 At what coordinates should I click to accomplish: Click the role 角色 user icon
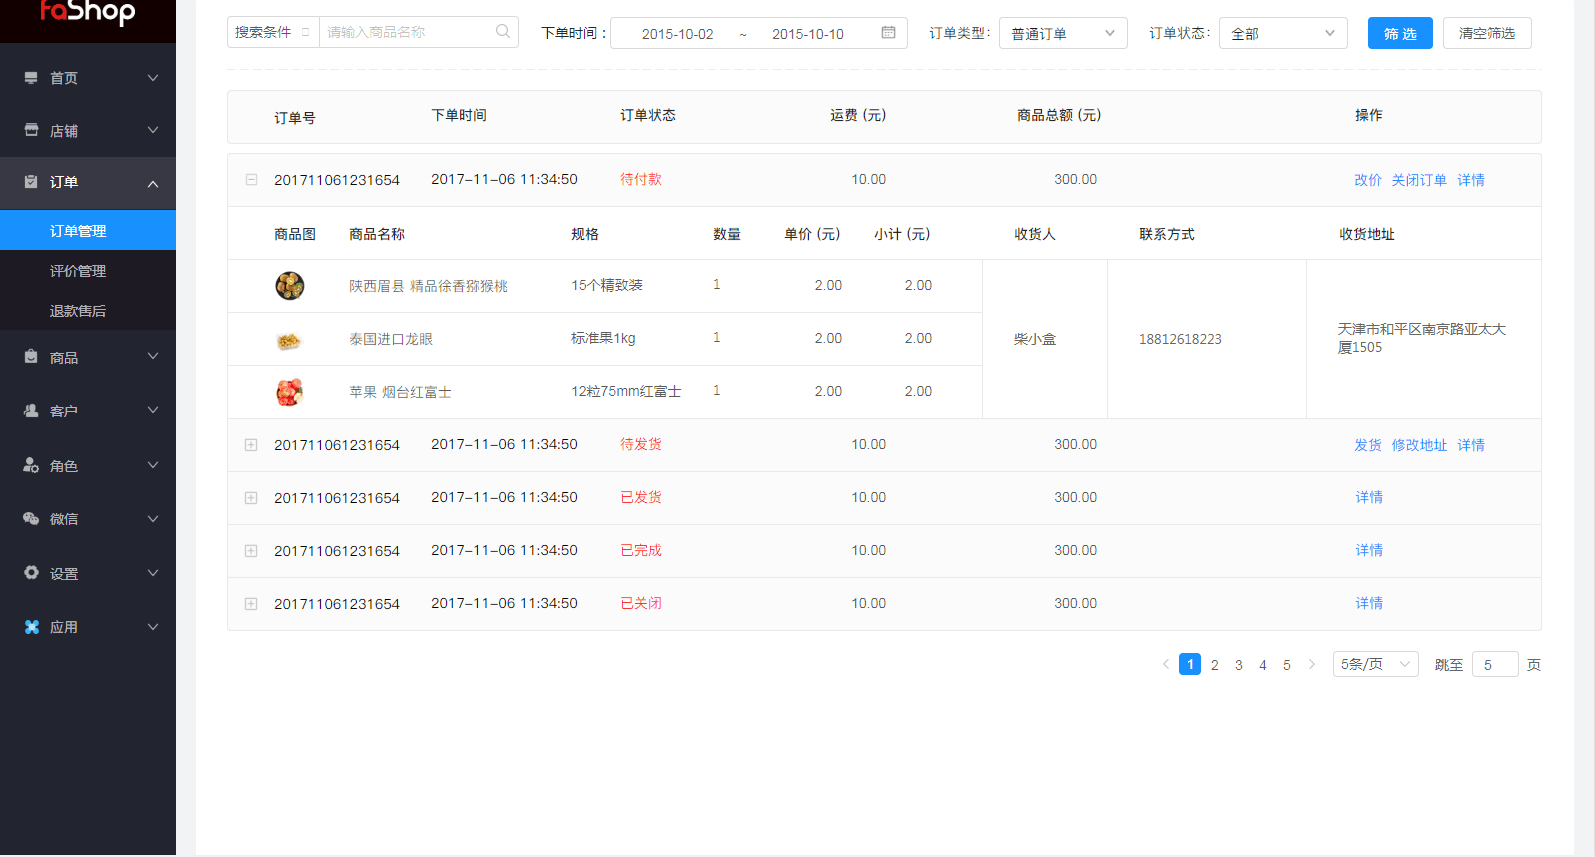tap(31, 465)
